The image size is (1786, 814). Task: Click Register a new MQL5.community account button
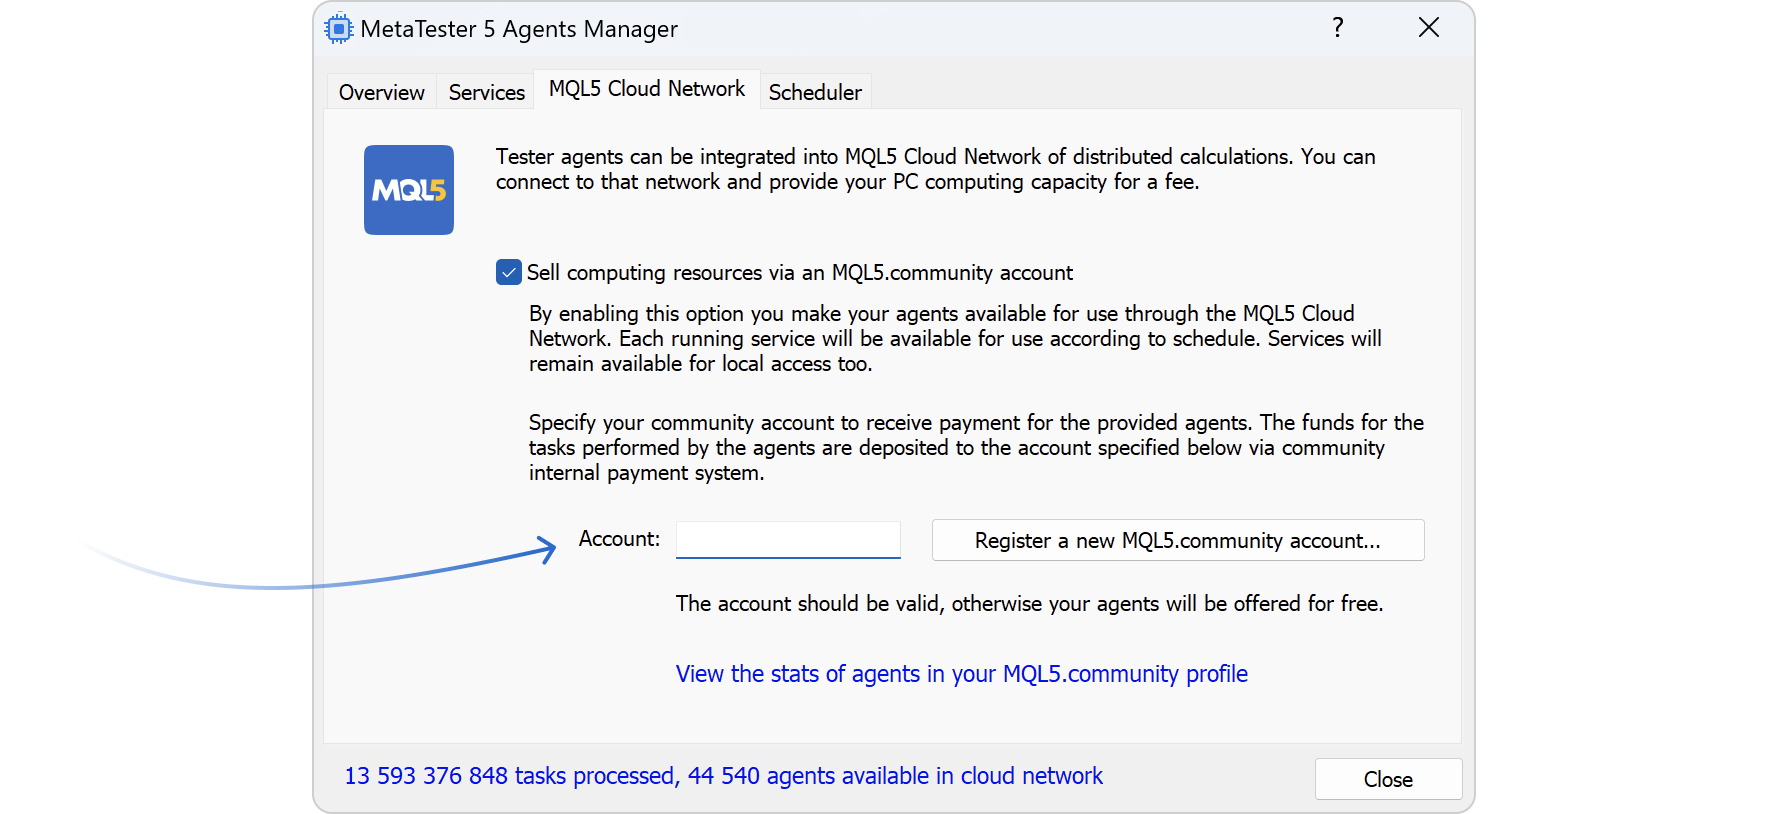click(1178, 540)
